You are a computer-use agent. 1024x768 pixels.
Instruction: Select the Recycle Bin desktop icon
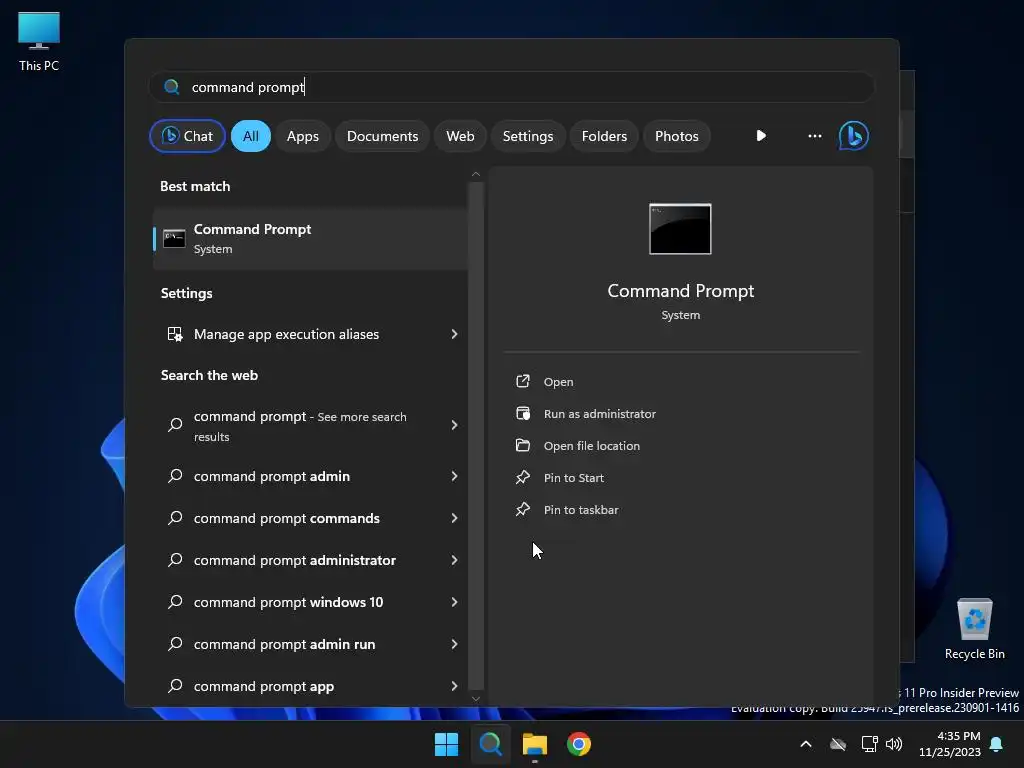[974, 629]
